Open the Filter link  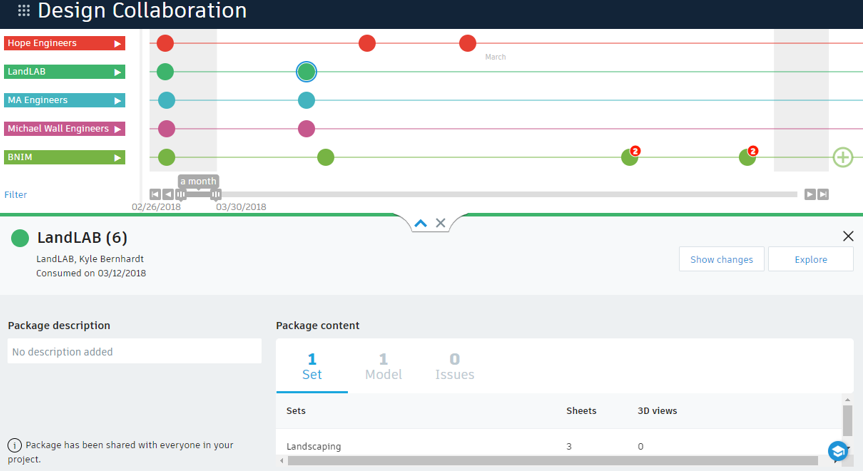pos(15,195)
